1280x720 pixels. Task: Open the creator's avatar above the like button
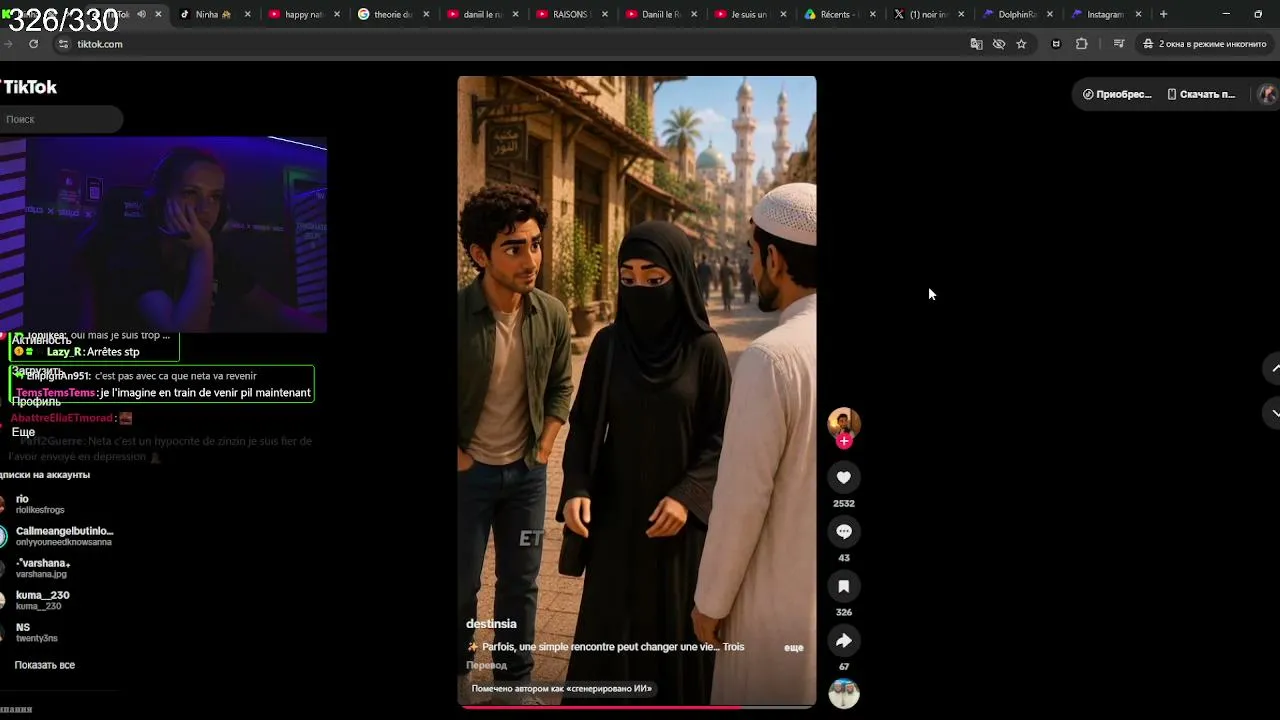[x=844, y=422]
